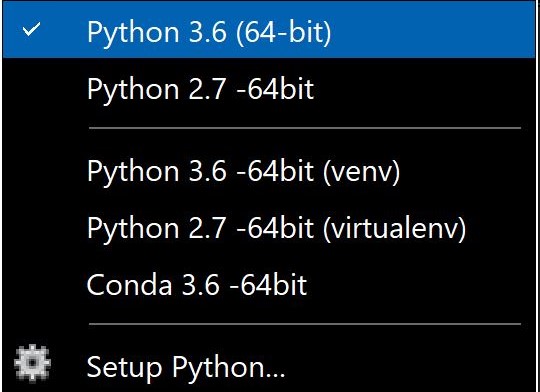Click the gear icon beside Setup Python
The image size is (540, 392).
click(32, 363)
